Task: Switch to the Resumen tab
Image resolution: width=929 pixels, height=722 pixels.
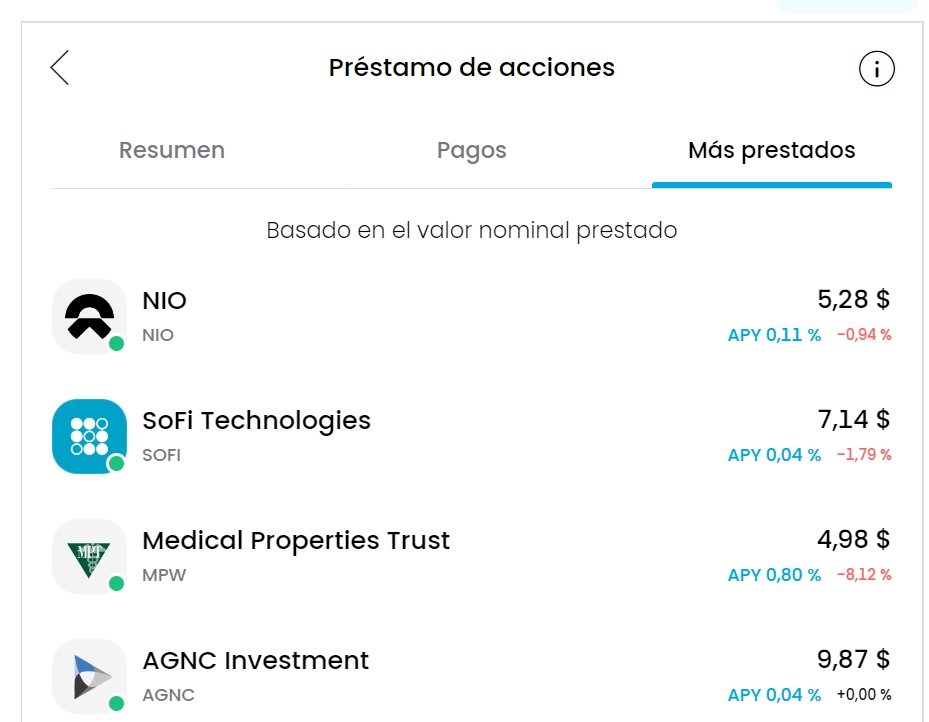Action: [x=171, y=150]
